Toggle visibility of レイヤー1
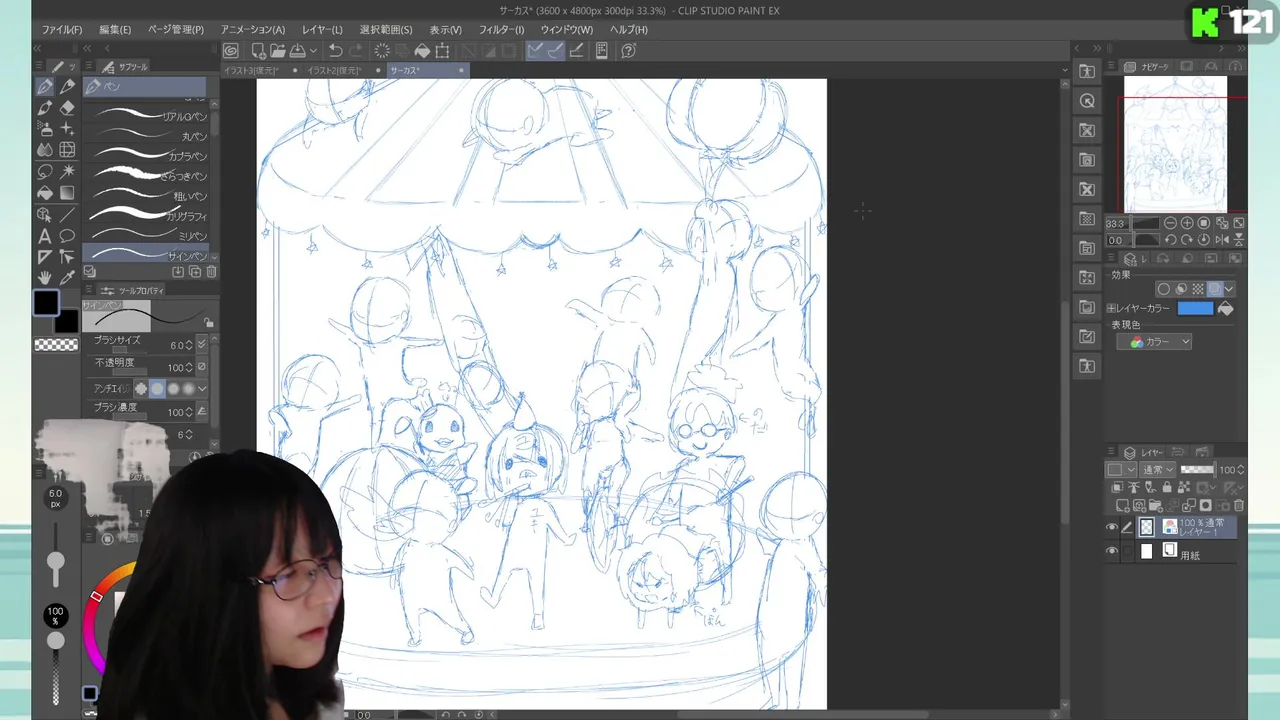Viewport: 1280px width, 720px height. (1111, 527)
